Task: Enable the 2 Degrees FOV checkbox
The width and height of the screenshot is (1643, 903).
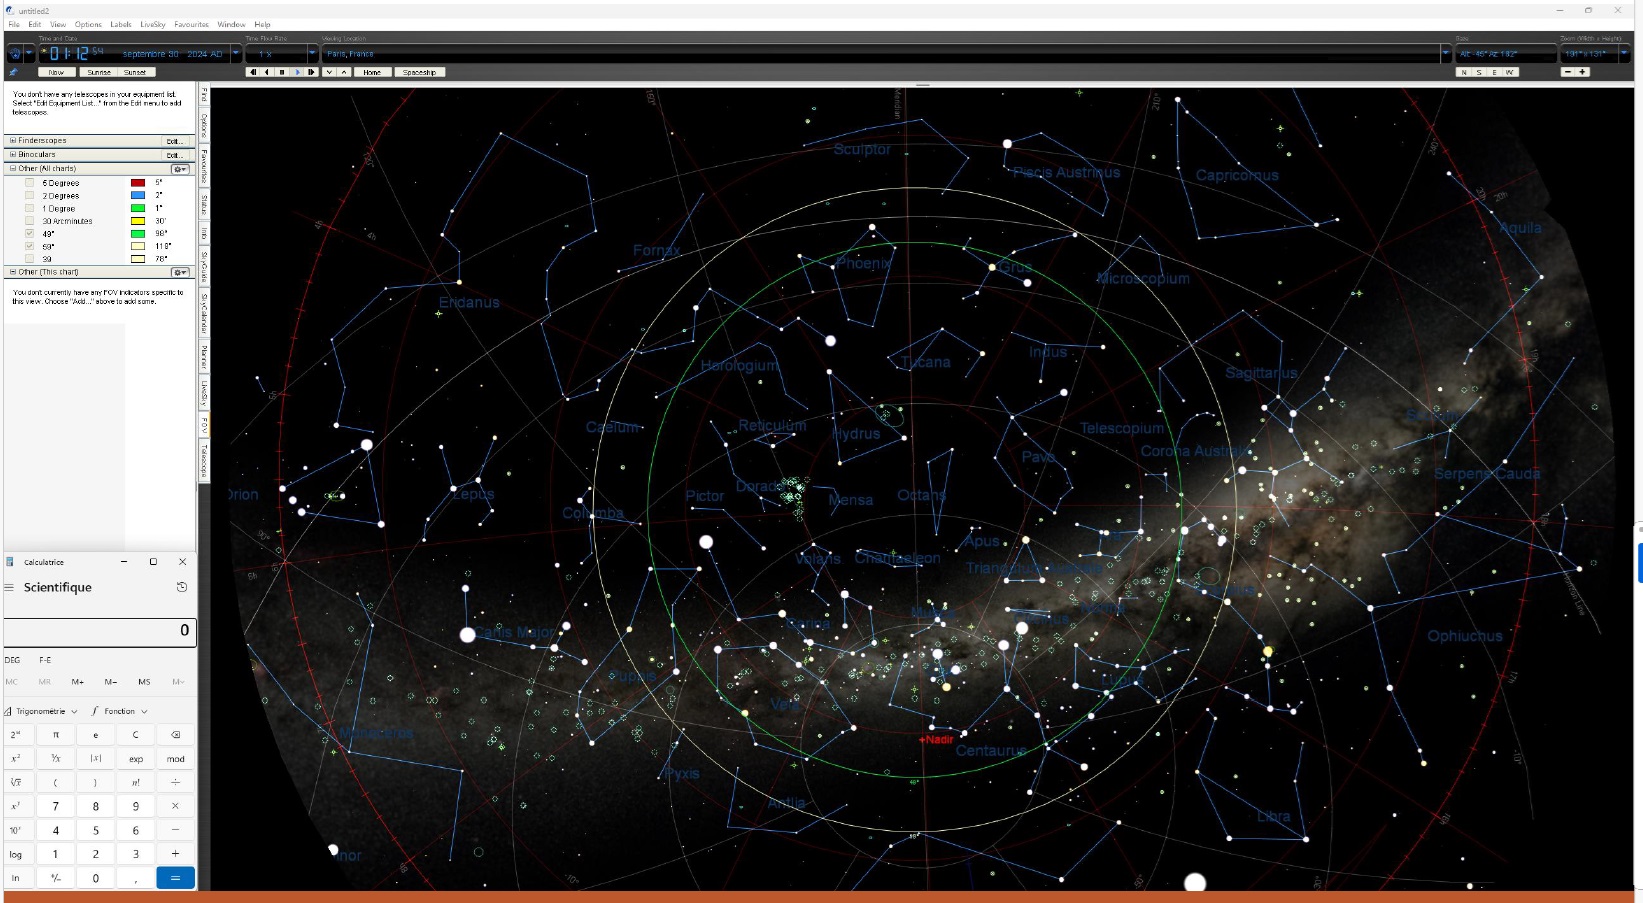Action: pyautogui.click(x=29, y=196)
